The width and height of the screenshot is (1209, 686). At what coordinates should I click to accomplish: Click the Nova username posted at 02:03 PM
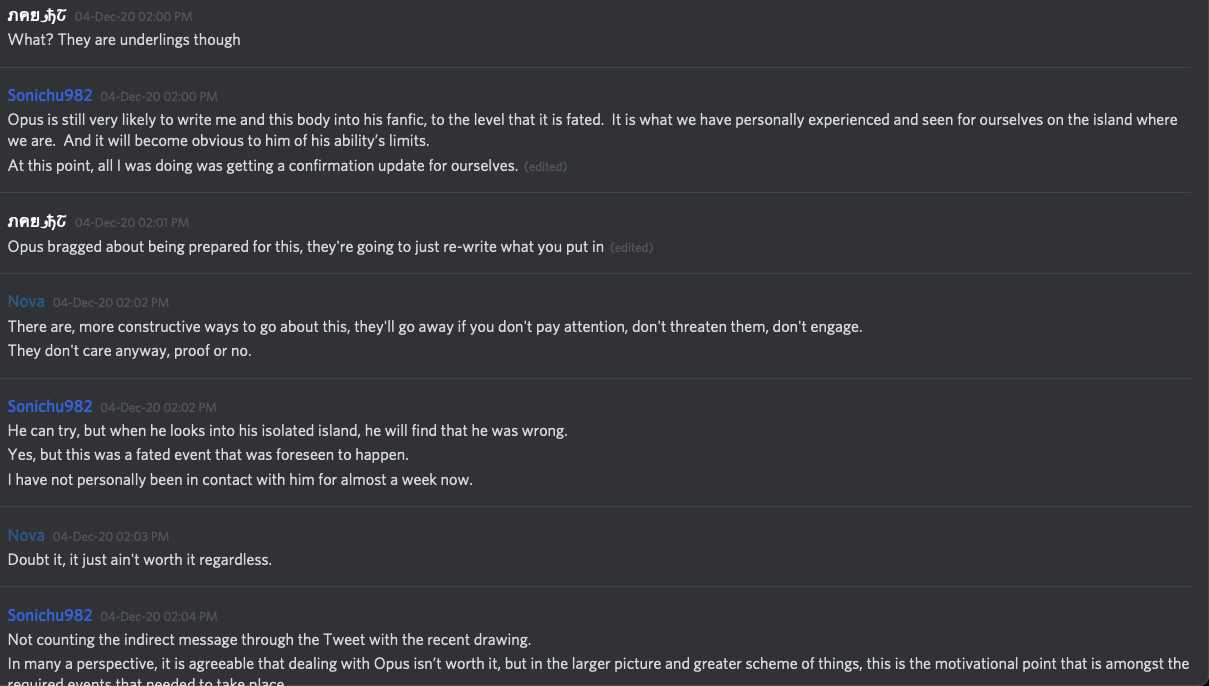26,536
